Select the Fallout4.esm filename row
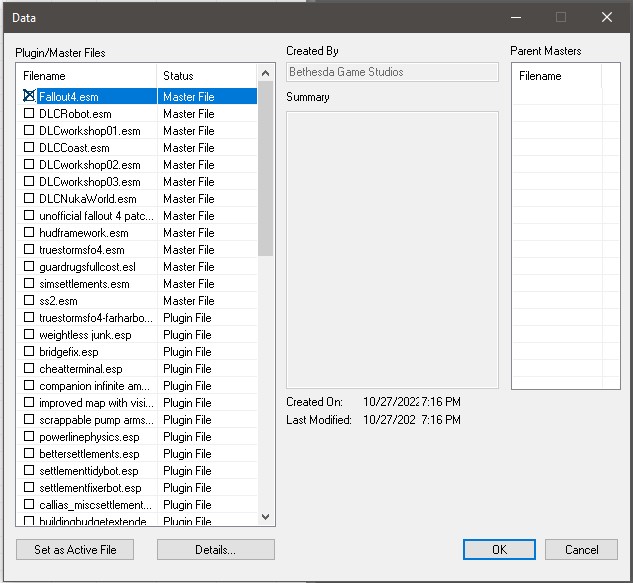The image size is (633, 583). (x=137, y=96)
